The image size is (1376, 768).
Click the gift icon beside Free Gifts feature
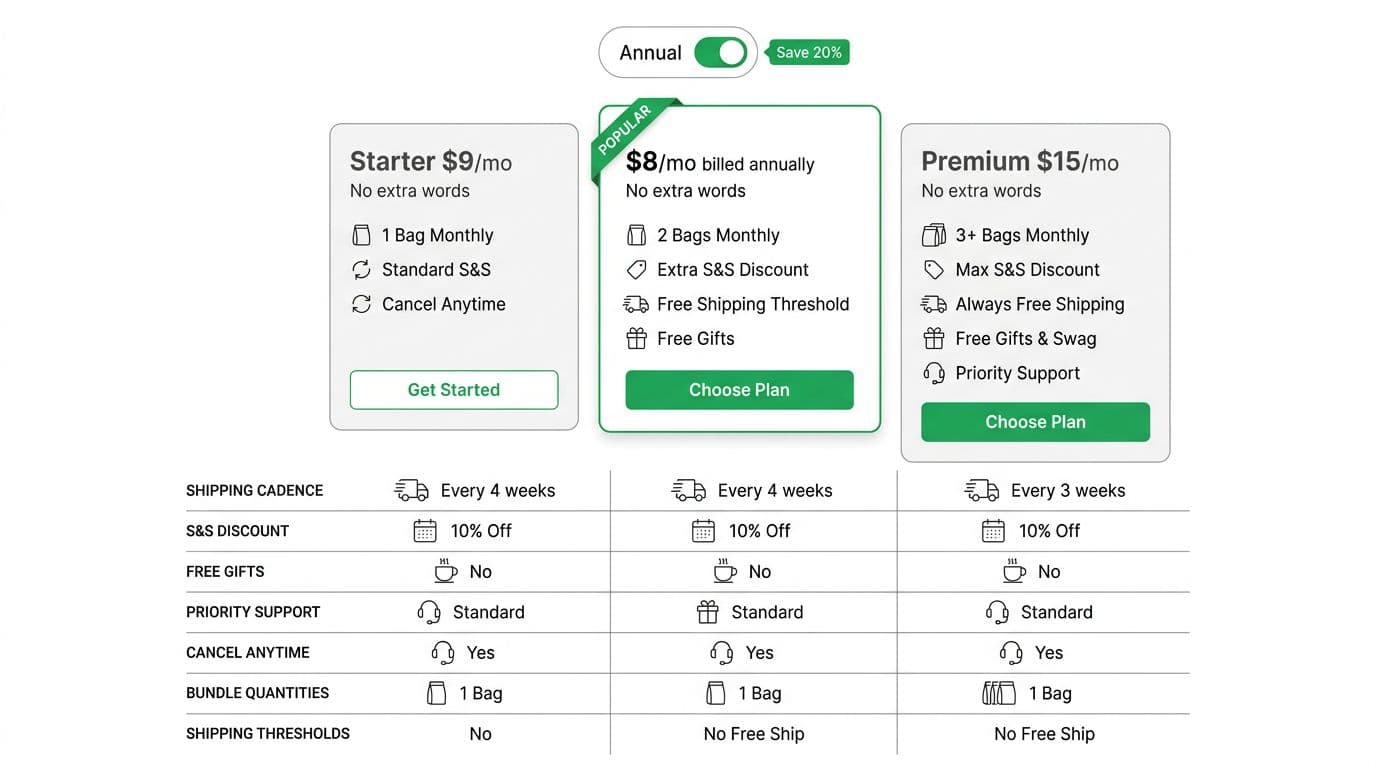pos(636,338)
